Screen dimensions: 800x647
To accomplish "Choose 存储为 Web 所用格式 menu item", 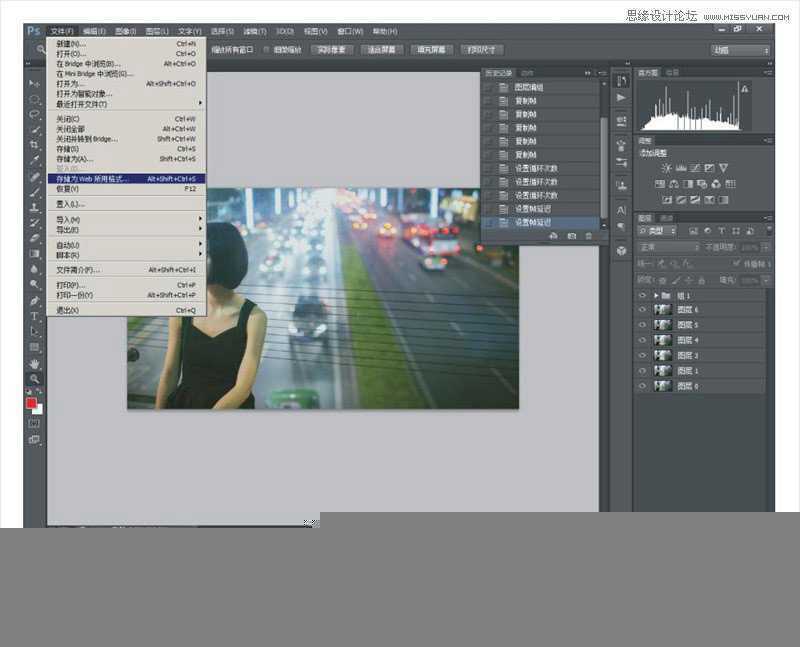I will click(127, 179).
